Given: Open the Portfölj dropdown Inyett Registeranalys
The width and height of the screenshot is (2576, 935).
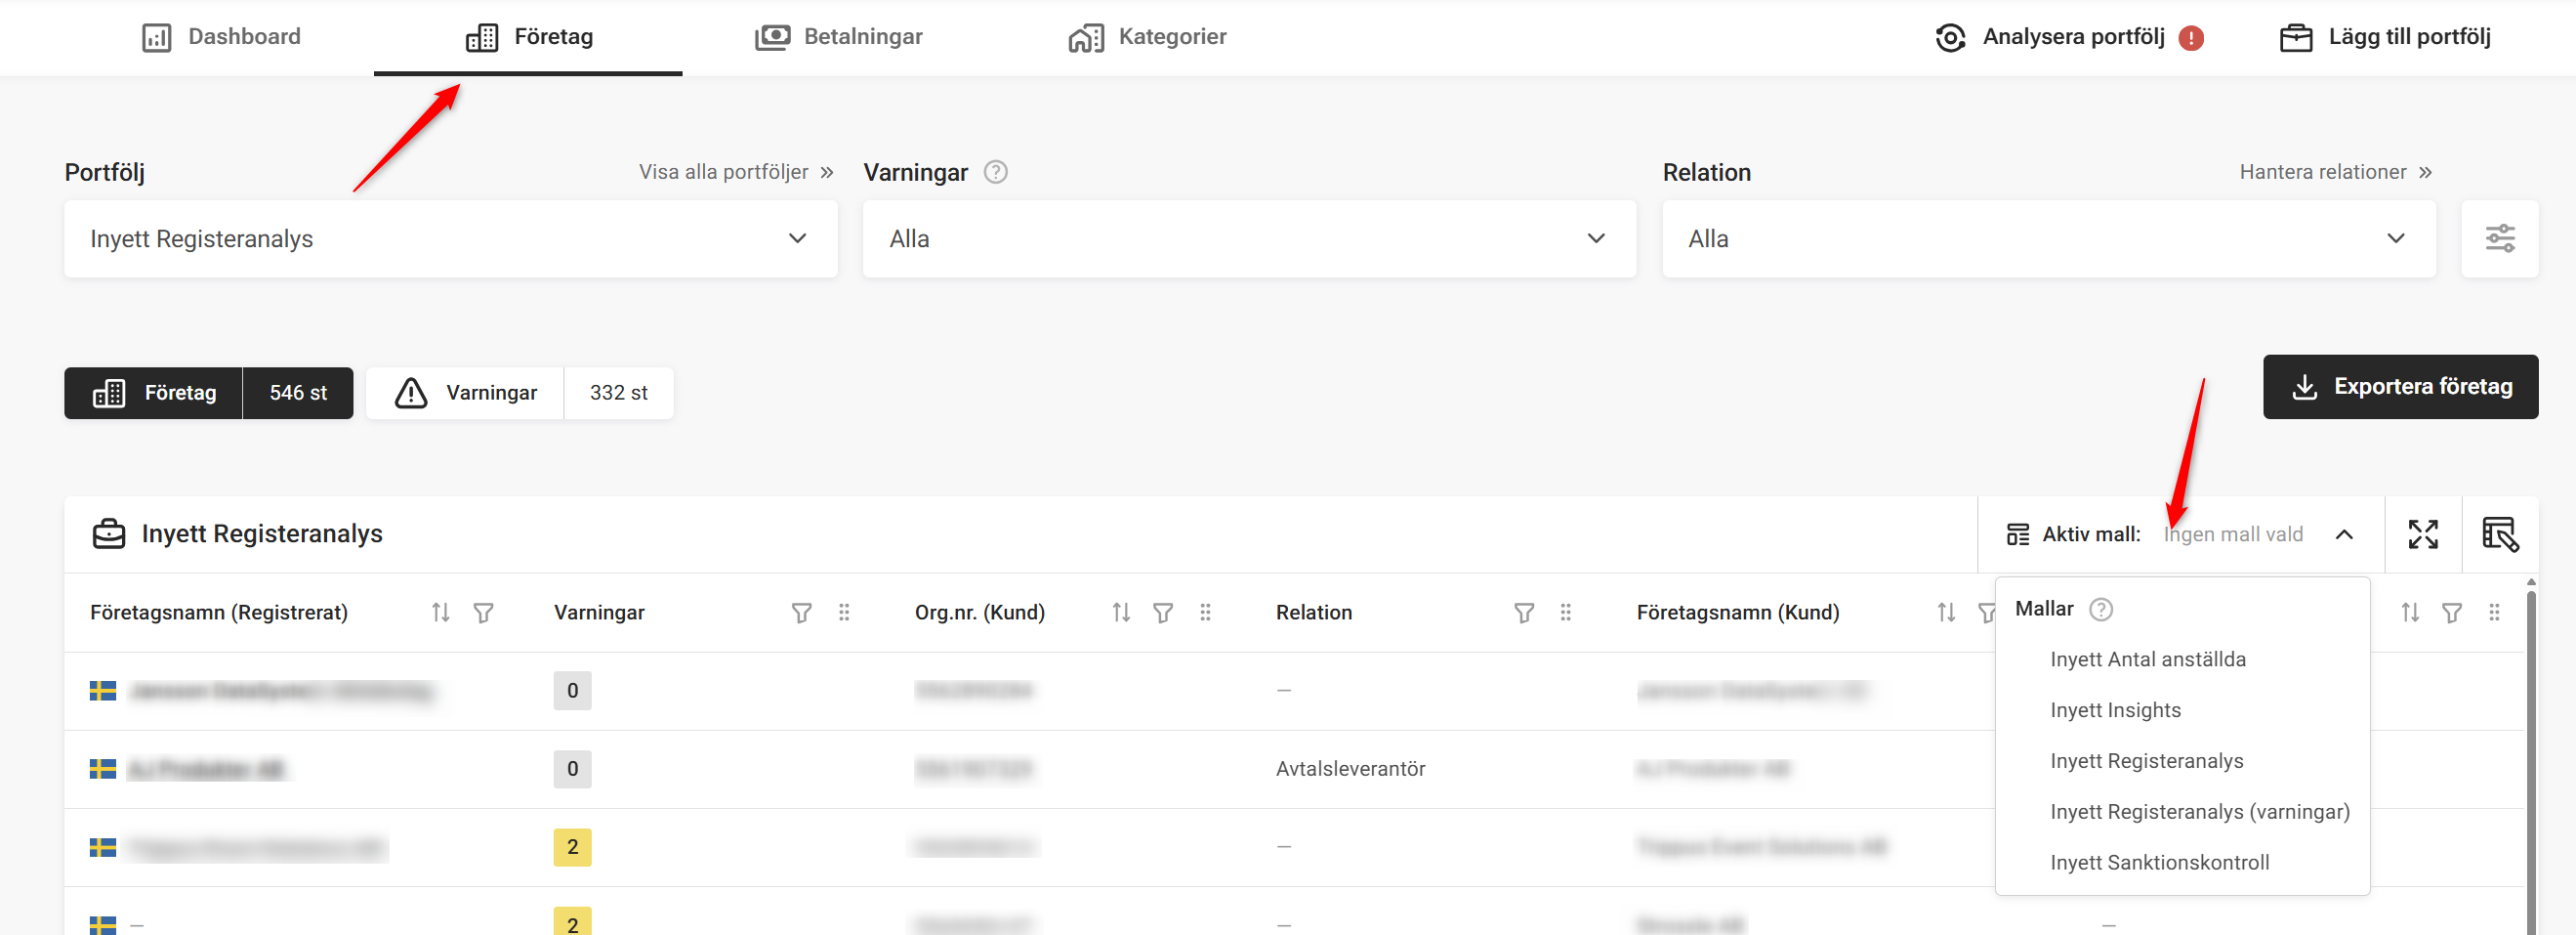Looking at the screenshot, I should pos(450,238).
